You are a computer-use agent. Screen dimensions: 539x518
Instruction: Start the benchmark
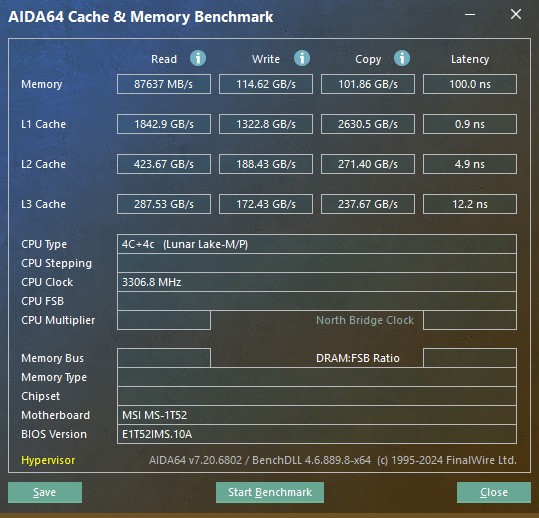coord(270,492)
